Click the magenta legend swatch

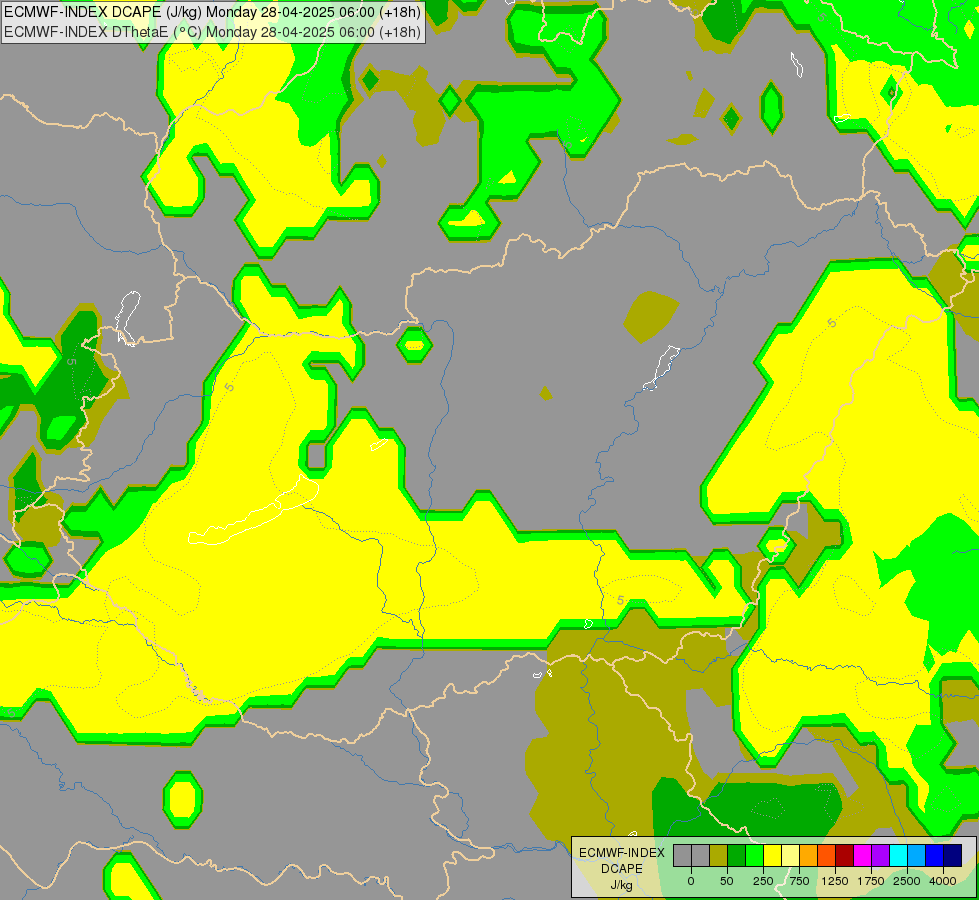(862, 855)
